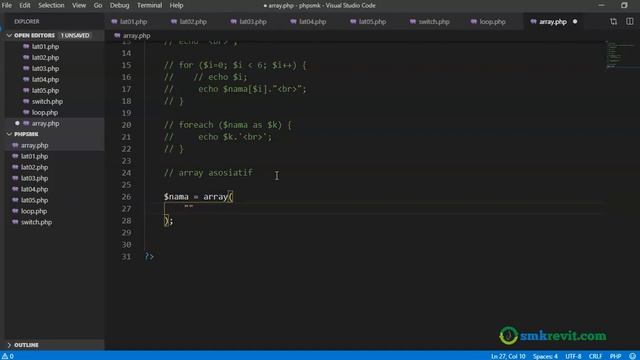
Task: Open loop.php in Open Editors list
Action: (44, 113)
